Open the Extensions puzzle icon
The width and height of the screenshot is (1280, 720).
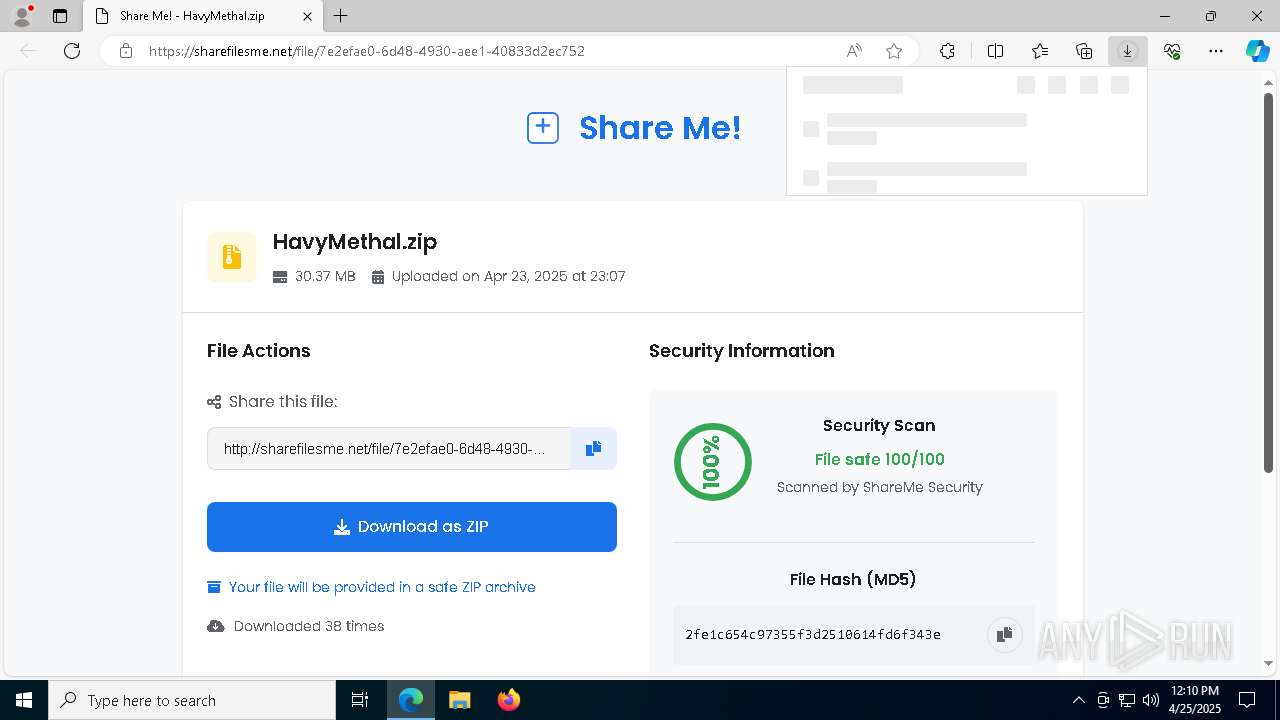(947, 51)
